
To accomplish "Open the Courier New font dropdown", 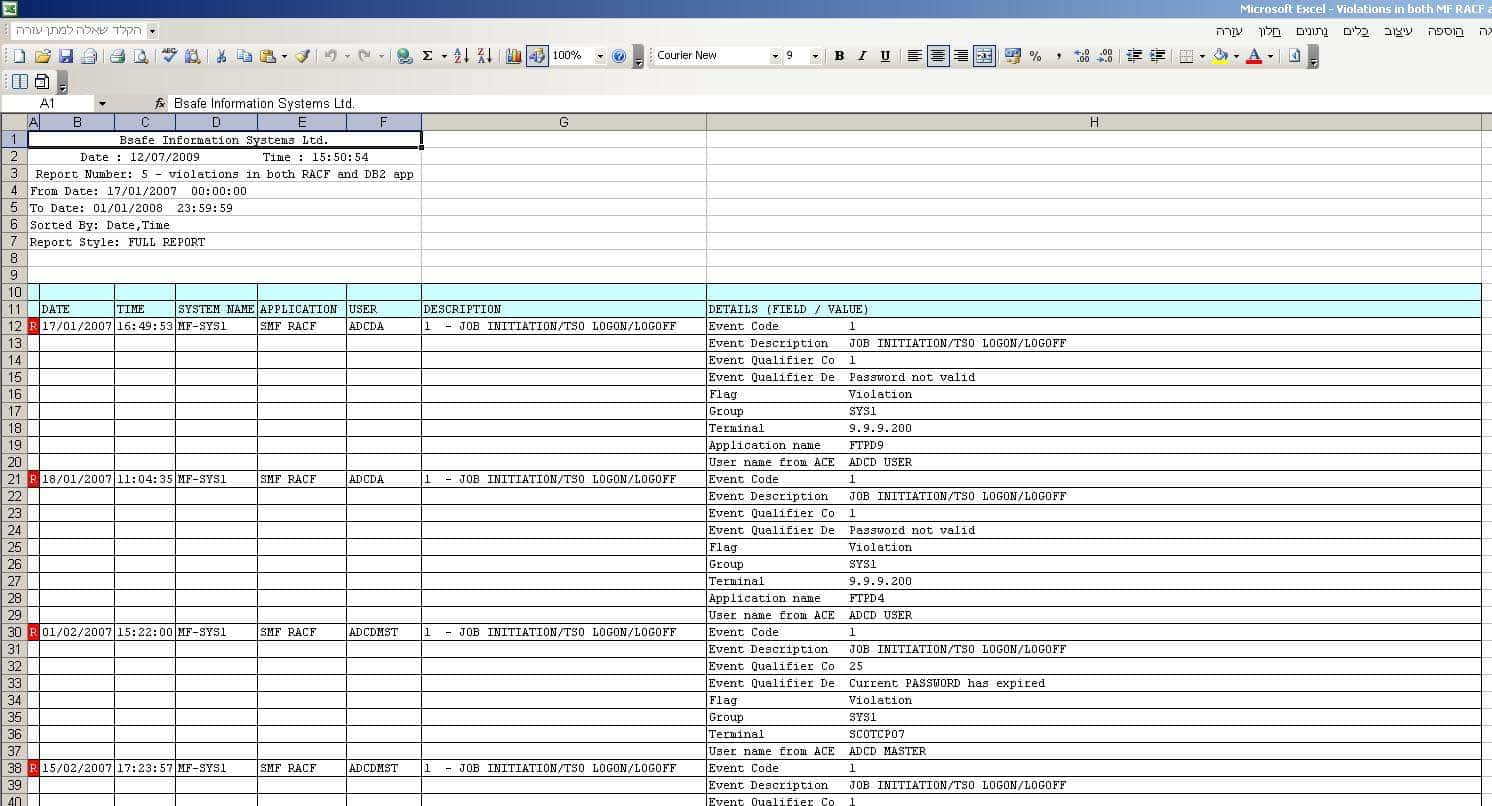I will [775, 56].
